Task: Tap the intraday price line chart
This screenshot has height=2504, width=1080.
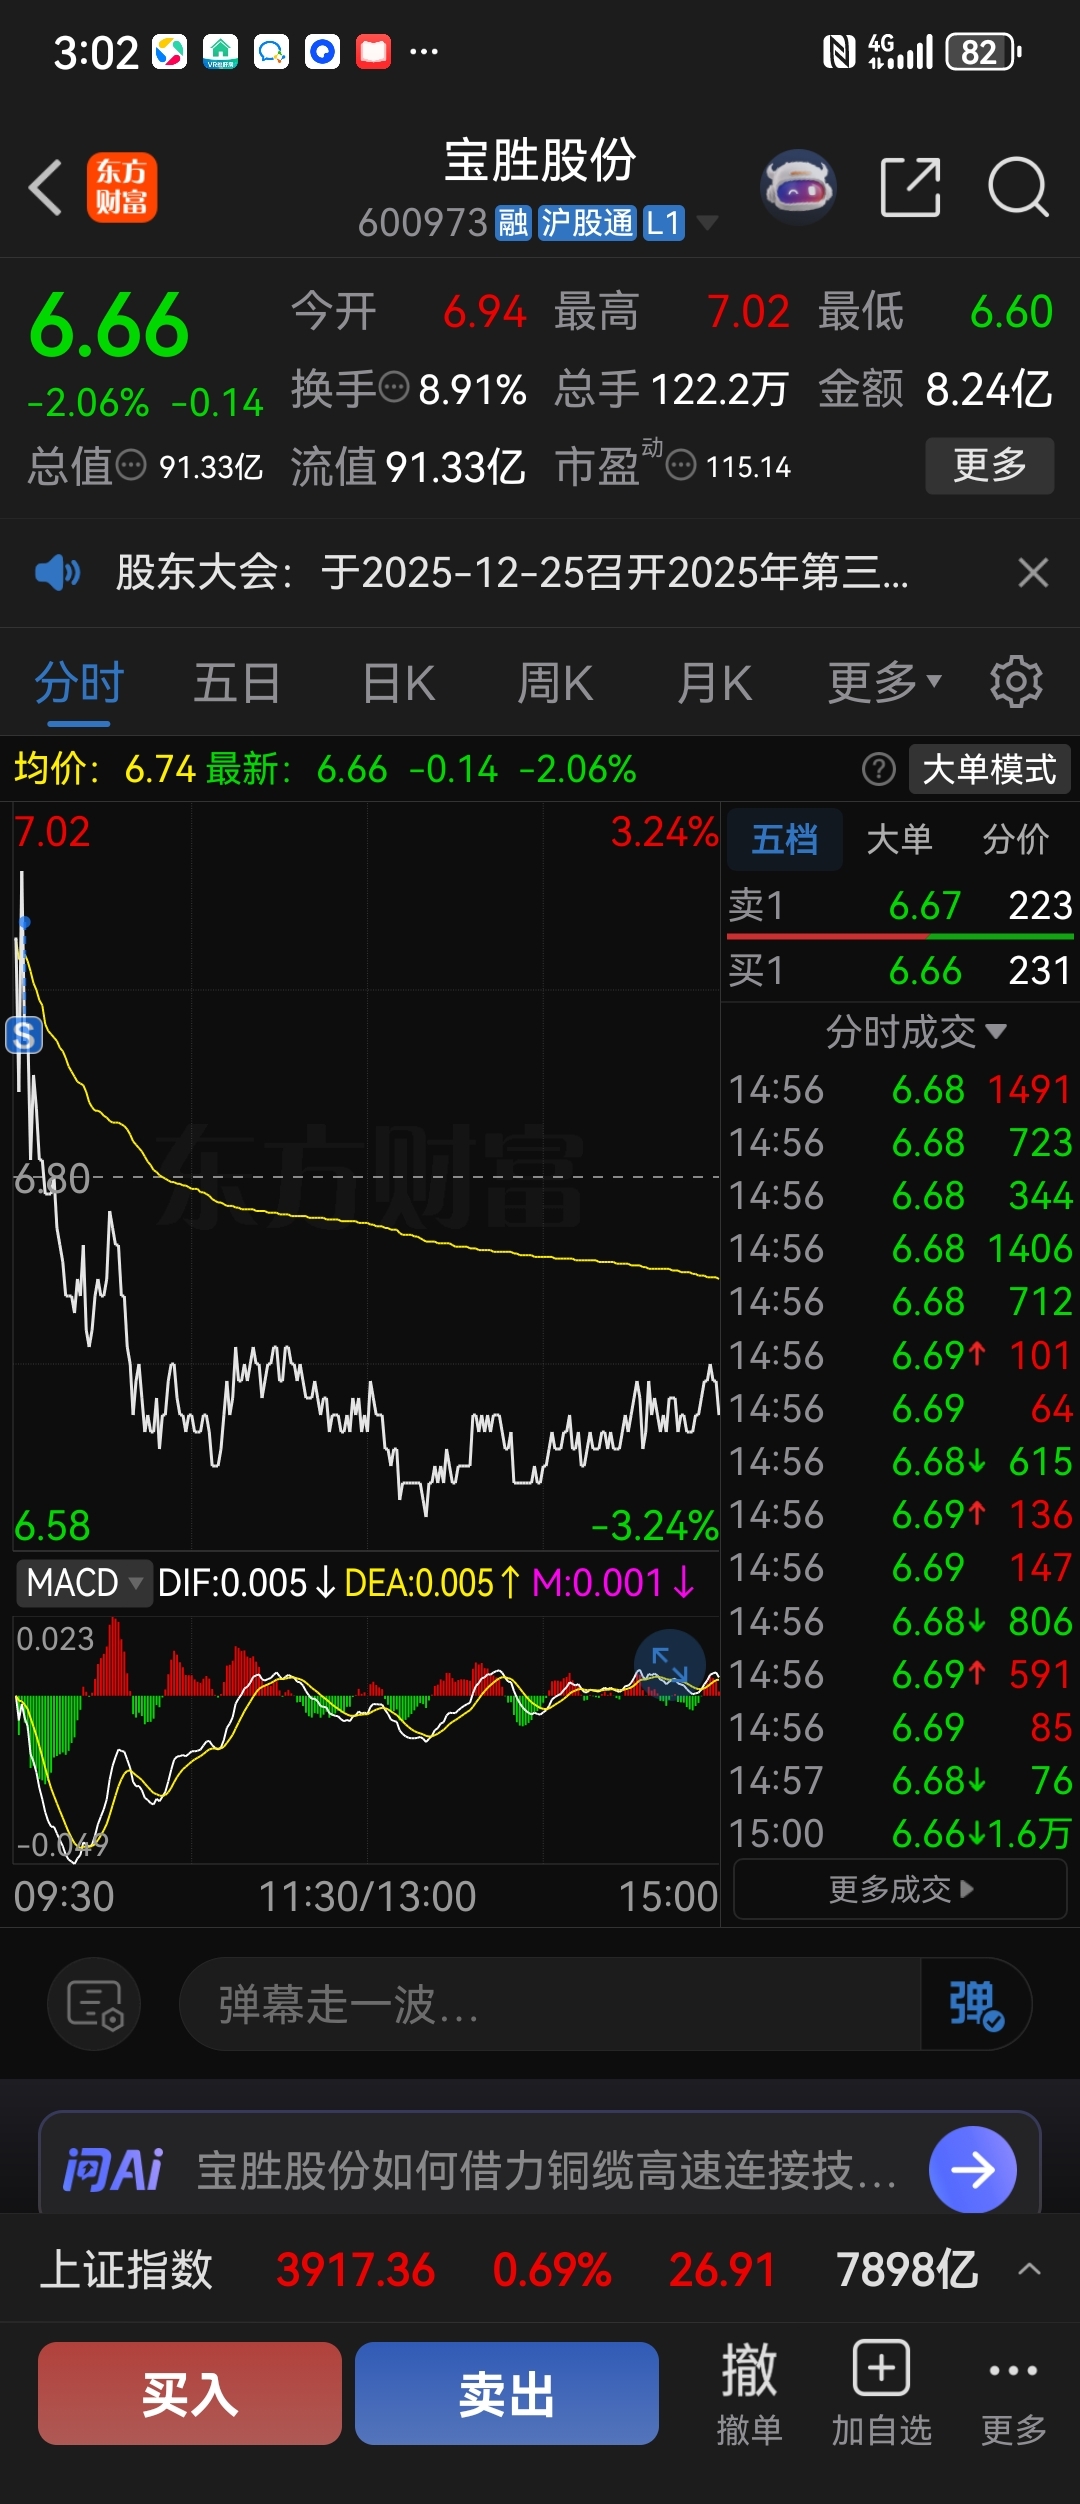Action: tap(366, 1176)
